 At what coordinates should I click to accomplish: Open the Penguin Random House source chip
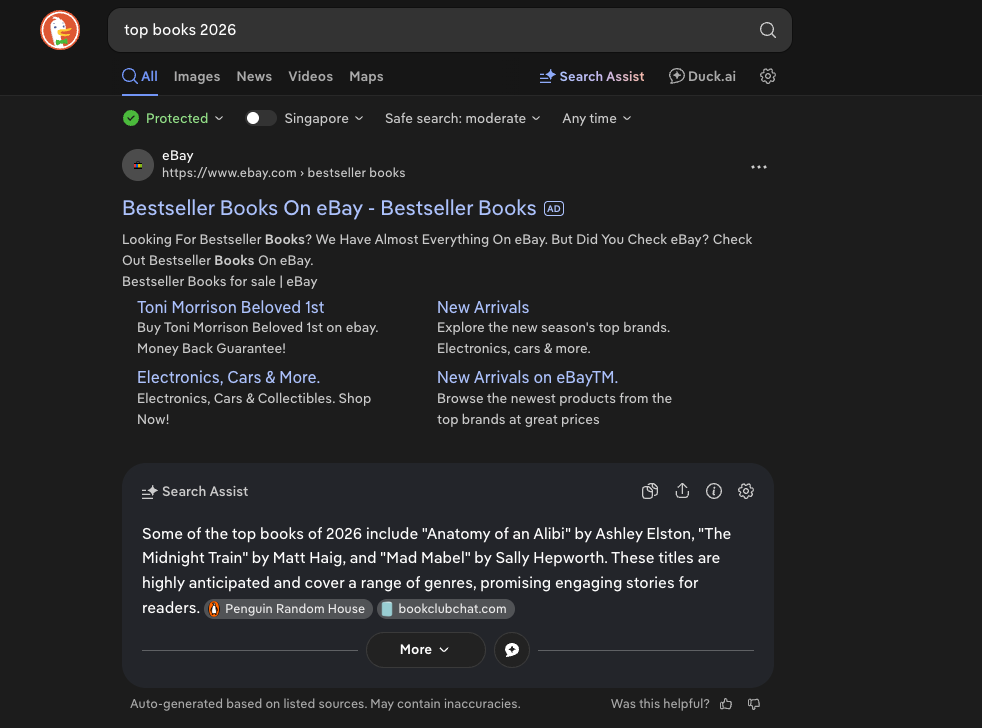coord(288,609)
